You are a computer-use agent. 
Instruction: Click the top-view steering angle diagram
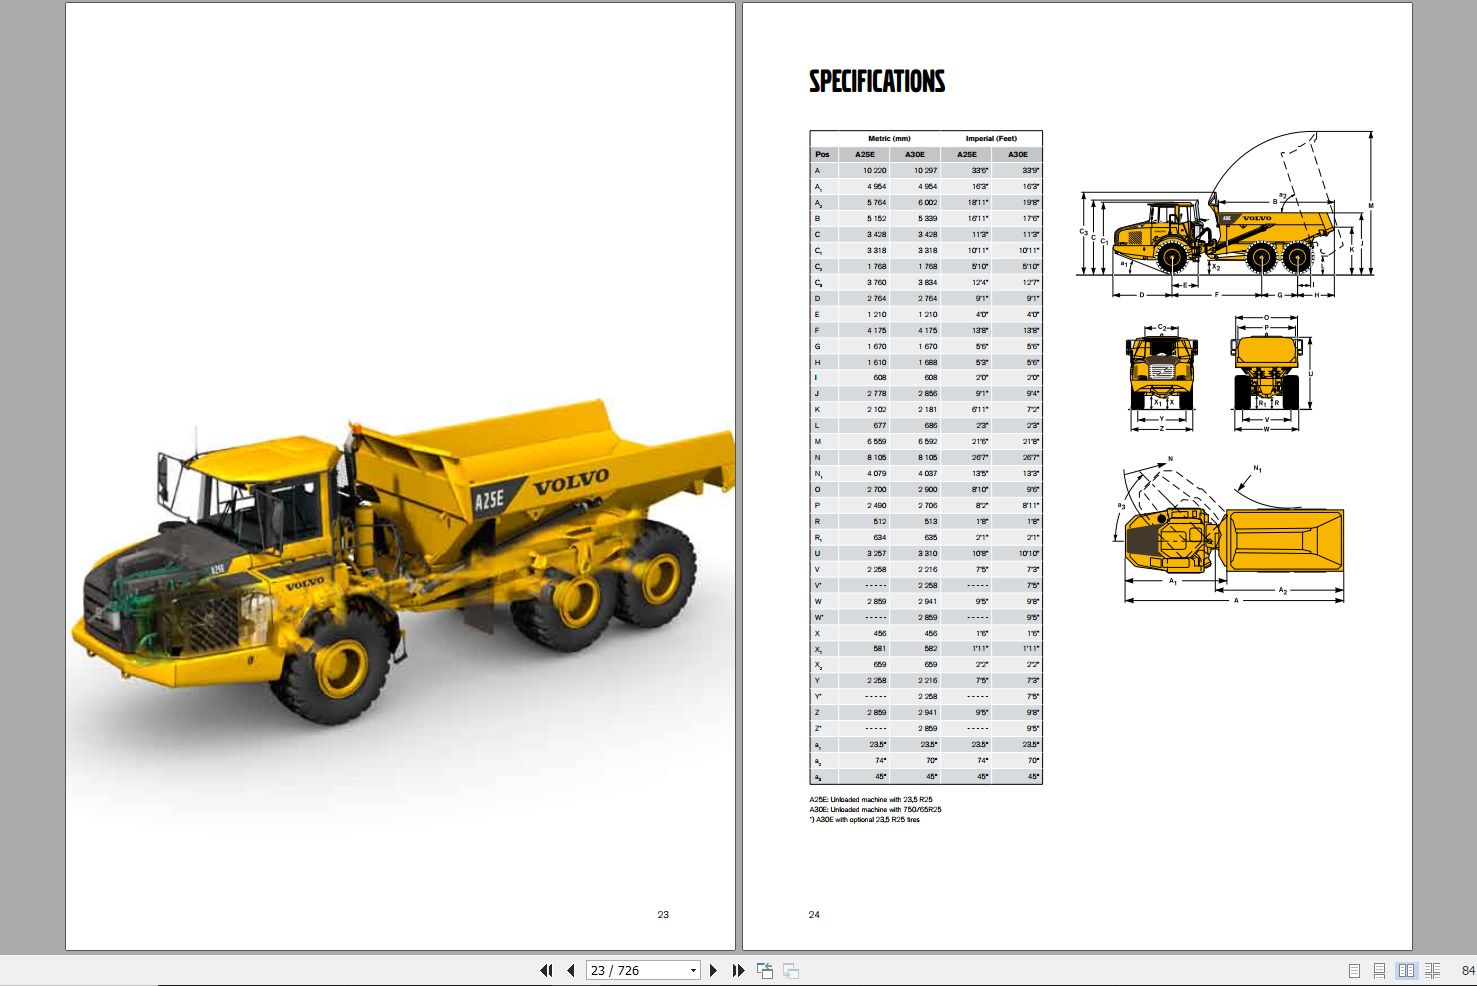[x=1230, y=532]
